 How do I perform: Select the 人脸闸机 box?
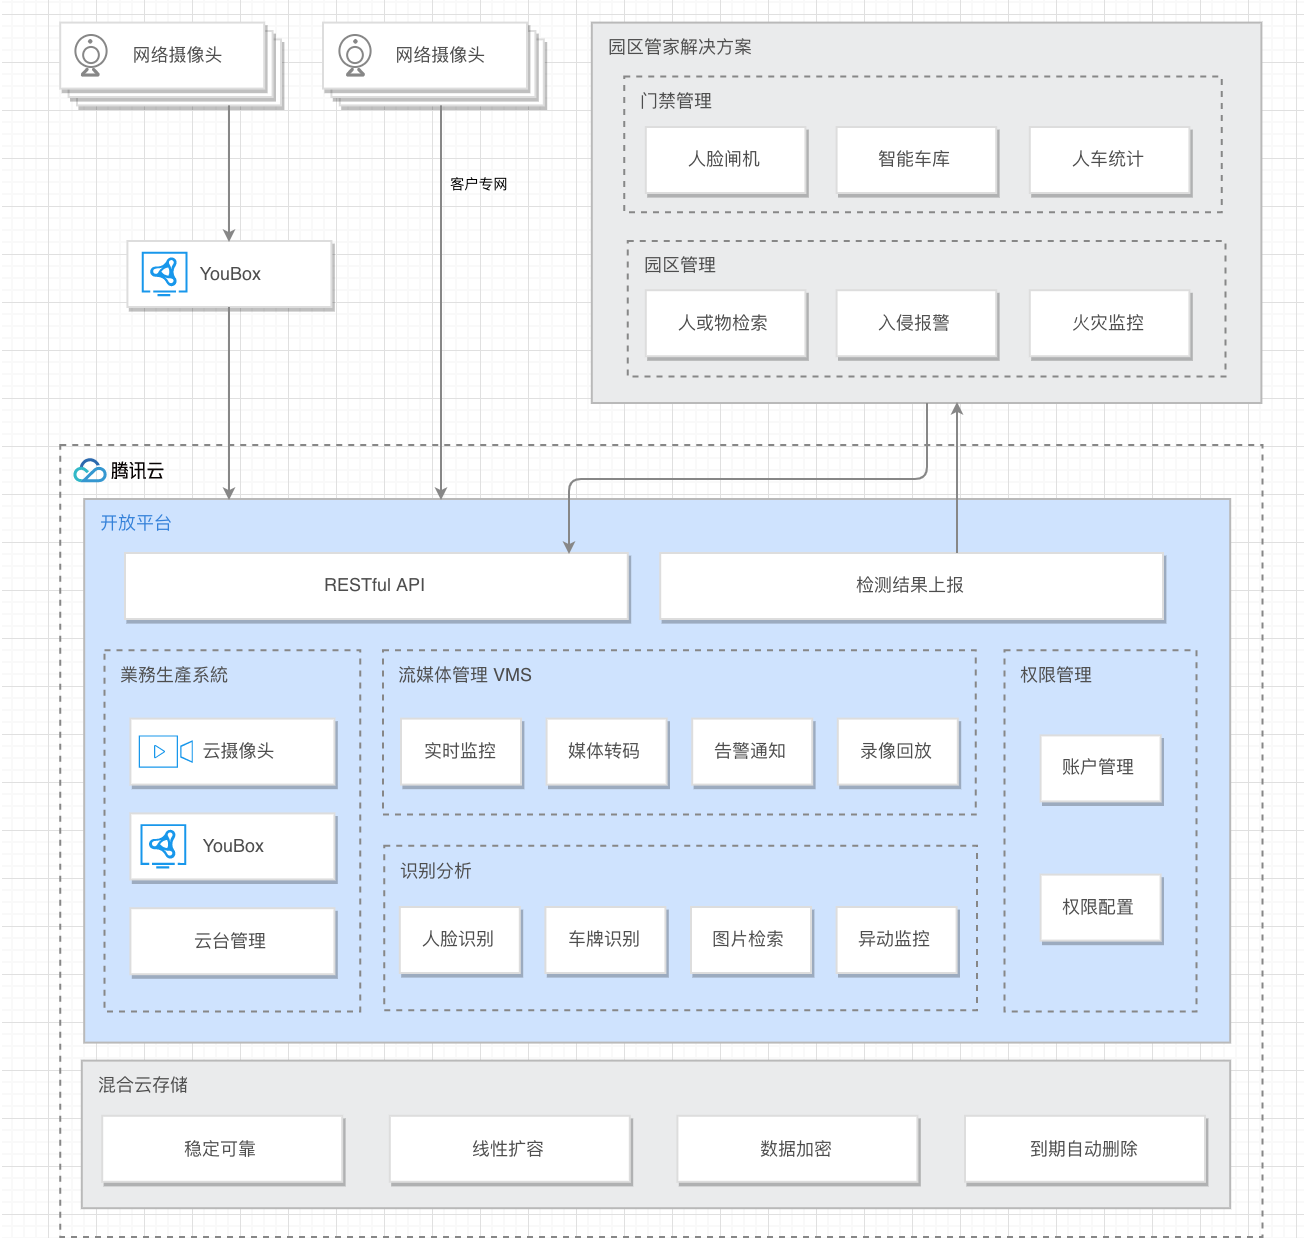point(725,159)
